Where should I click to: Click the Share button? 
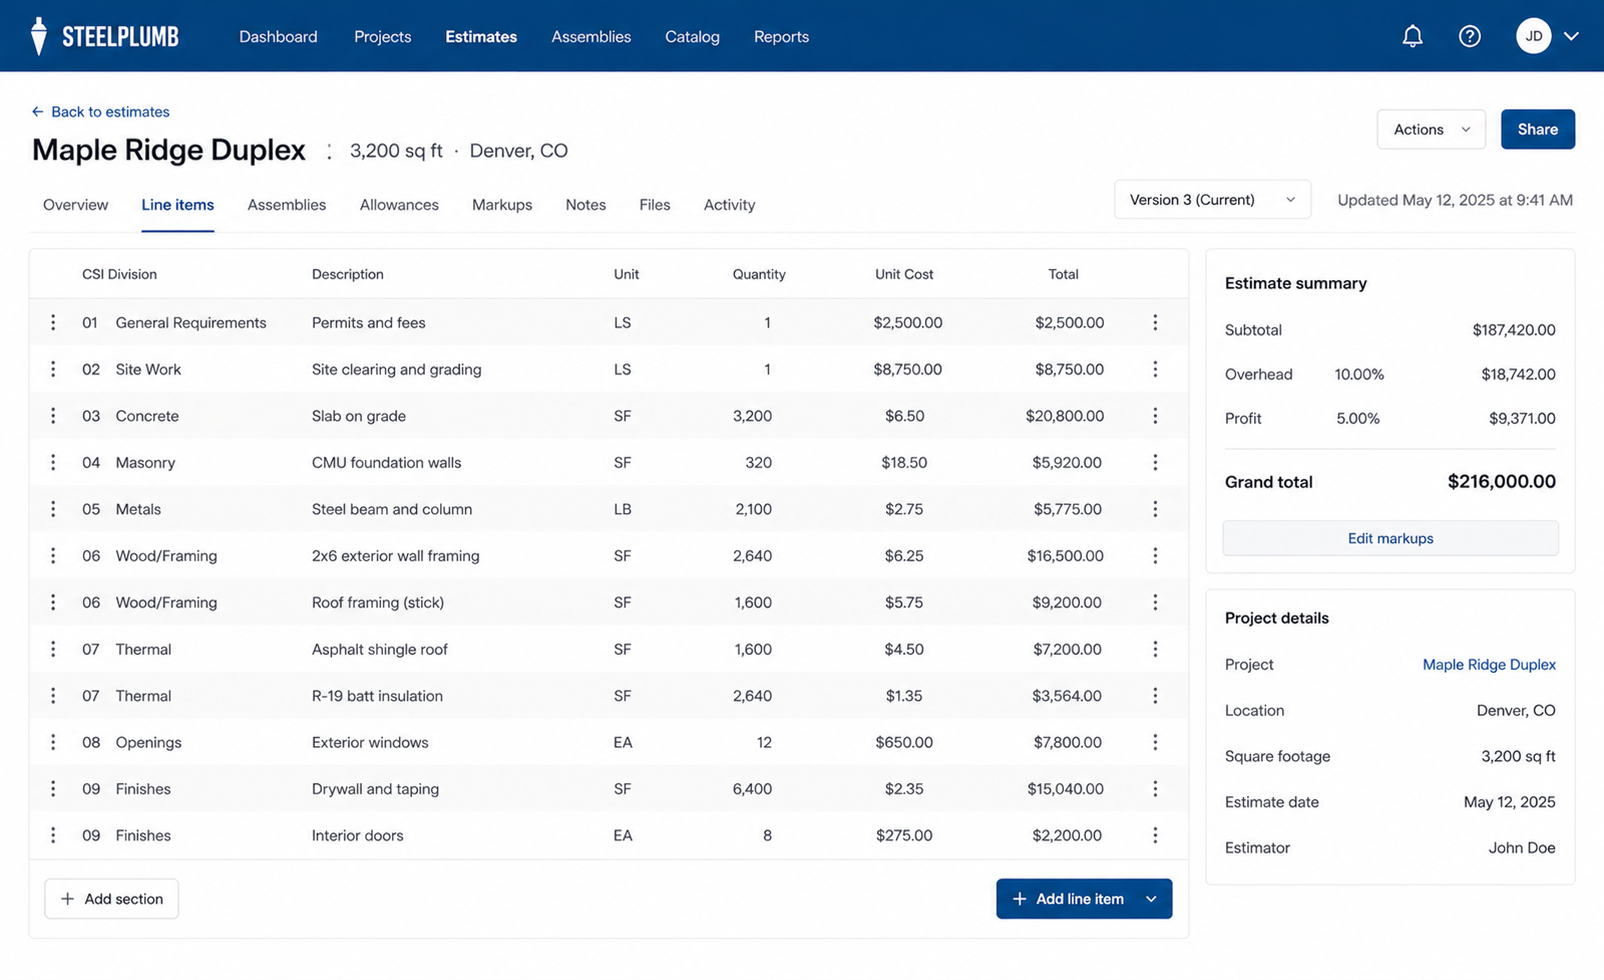(1537, 129)
